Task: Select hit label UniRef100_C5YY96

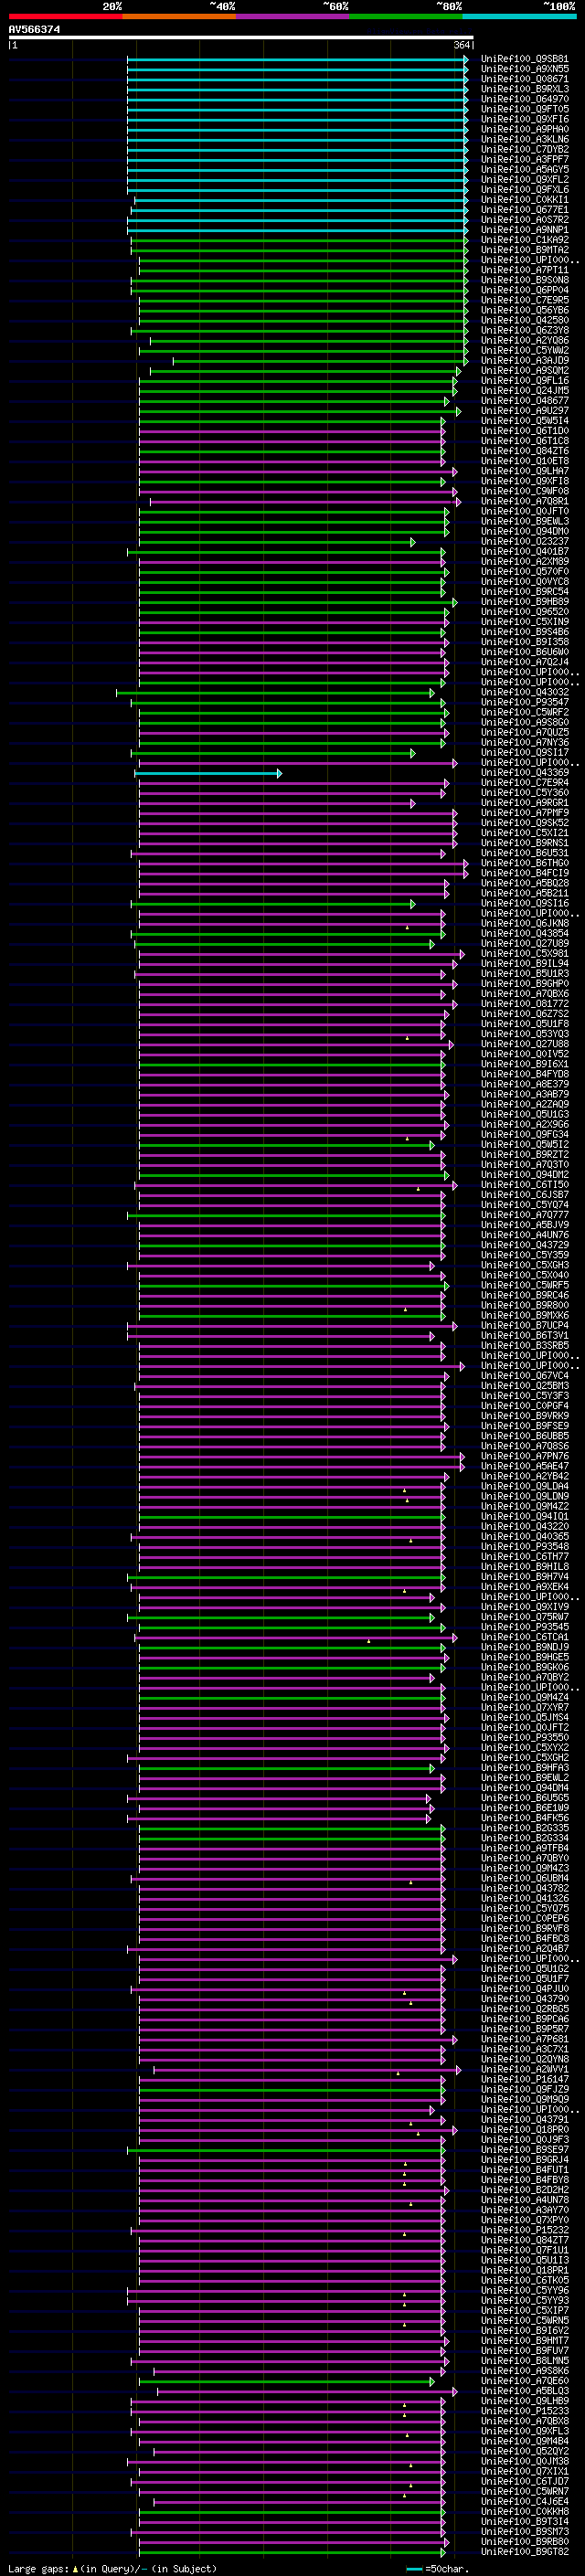Action: tap(525, 2289)
